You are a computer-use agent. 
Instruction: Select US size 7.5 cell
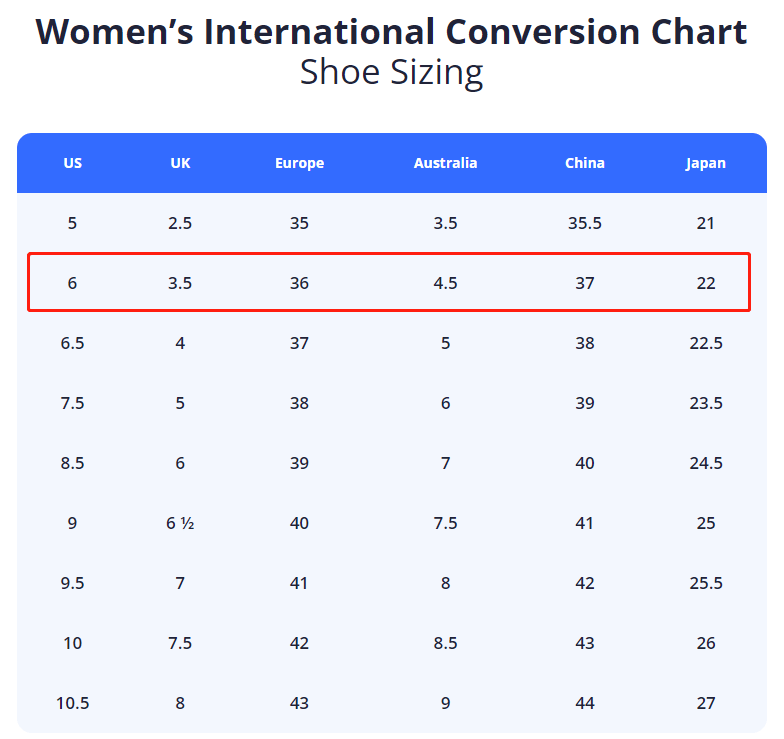tap(72, 403)
